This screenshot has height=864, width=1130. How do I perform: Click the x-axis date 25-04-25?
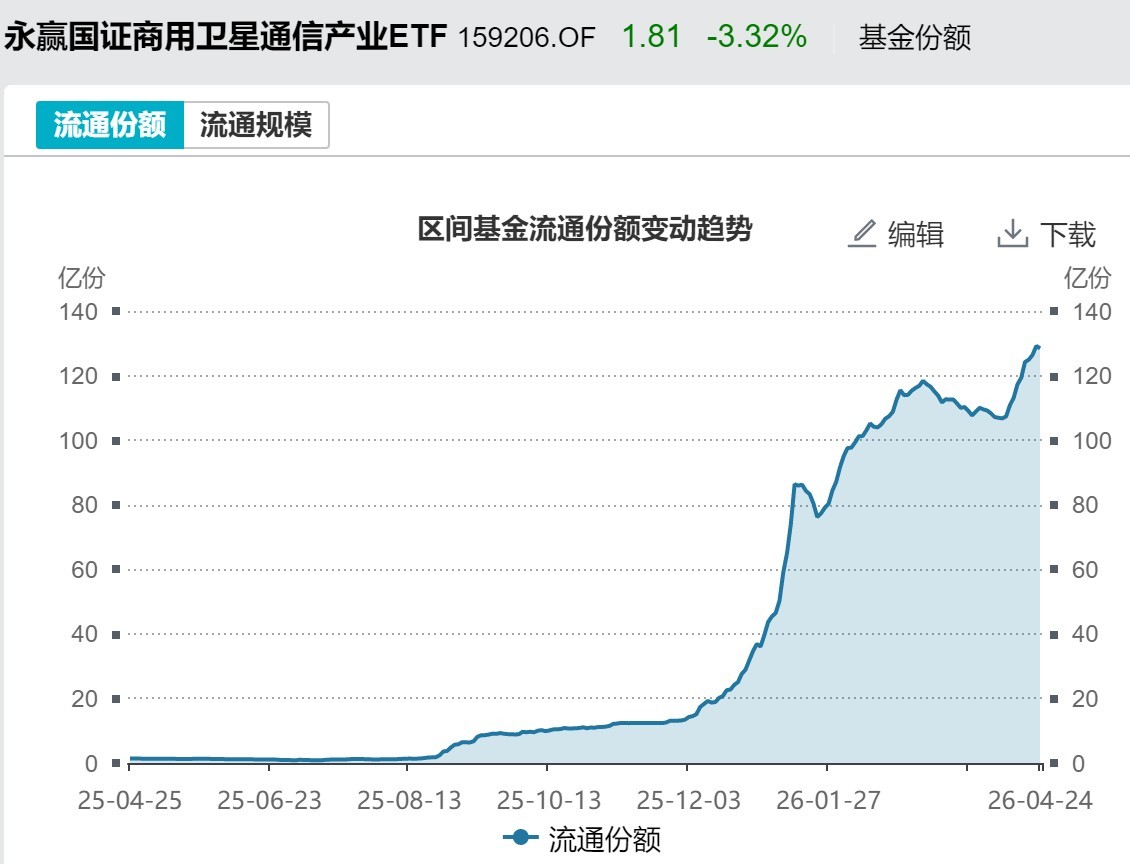pos(130,800)
